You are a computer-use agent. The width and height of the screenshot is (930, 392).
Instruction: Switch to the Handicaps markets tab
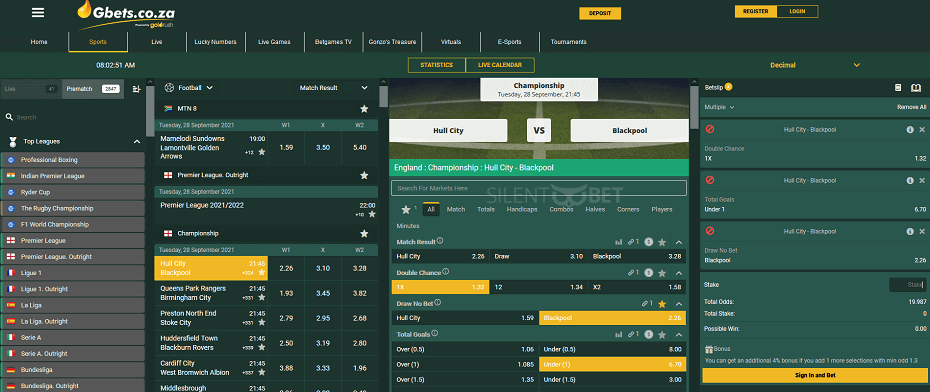point(522,209)
